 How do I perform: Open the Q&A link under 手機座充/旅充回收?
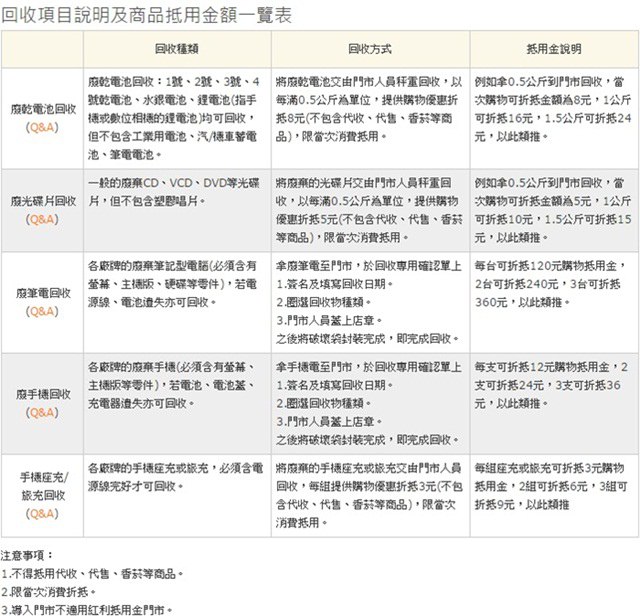[x=42, y=514]
